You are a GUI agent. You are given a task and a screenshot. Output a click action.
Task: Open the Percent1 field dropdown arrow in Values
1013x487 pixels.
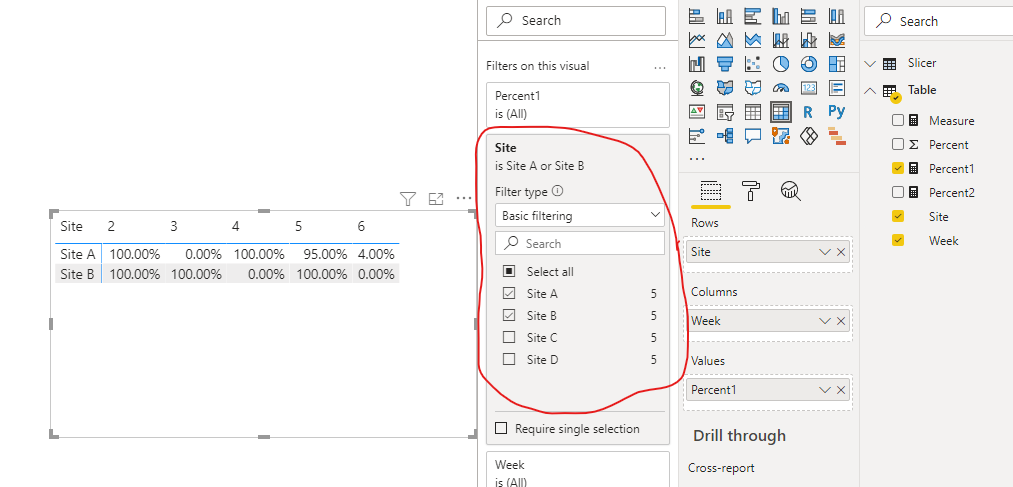click(824, 390)
